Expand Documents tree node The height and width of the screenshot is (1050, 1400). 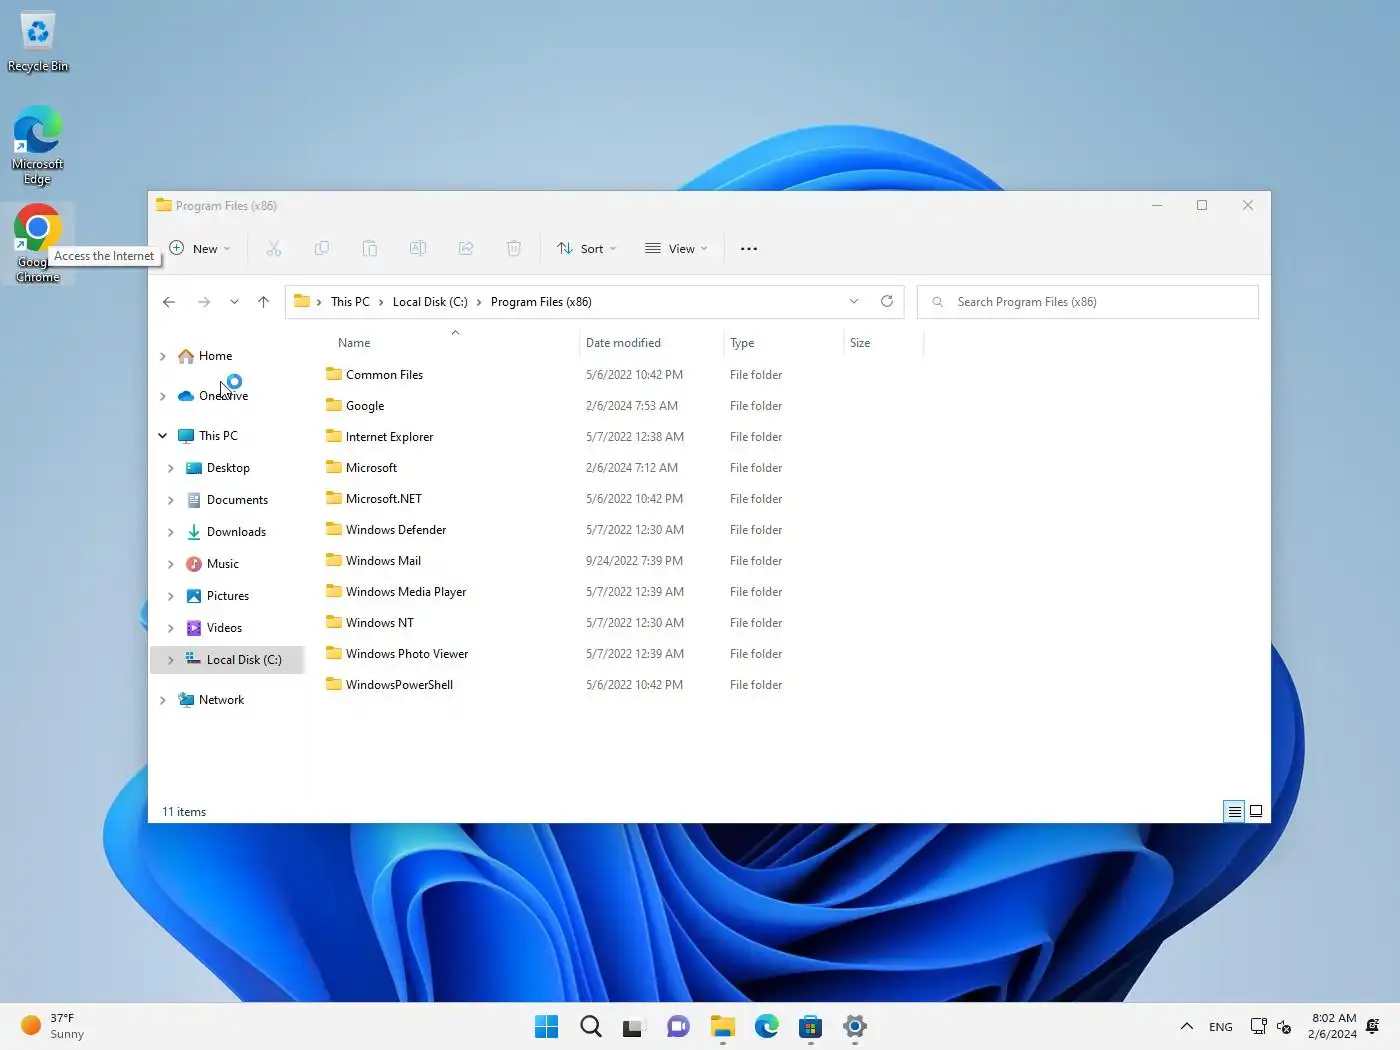[x=171, y=500]
